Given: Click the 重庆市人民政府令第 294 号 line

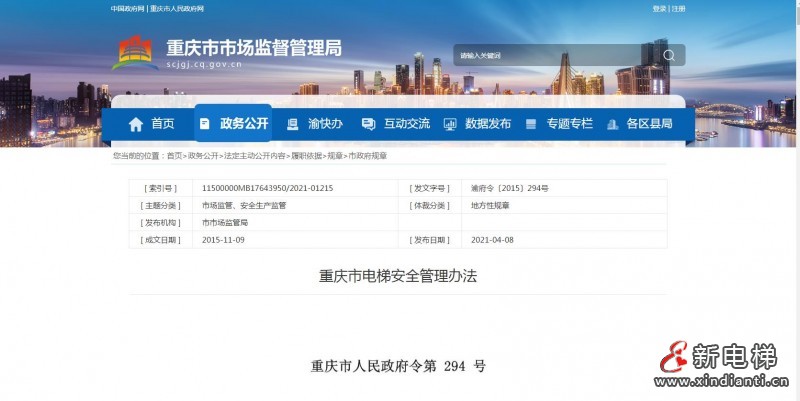Looking at the screenshot, I should (x=398, y=366).
